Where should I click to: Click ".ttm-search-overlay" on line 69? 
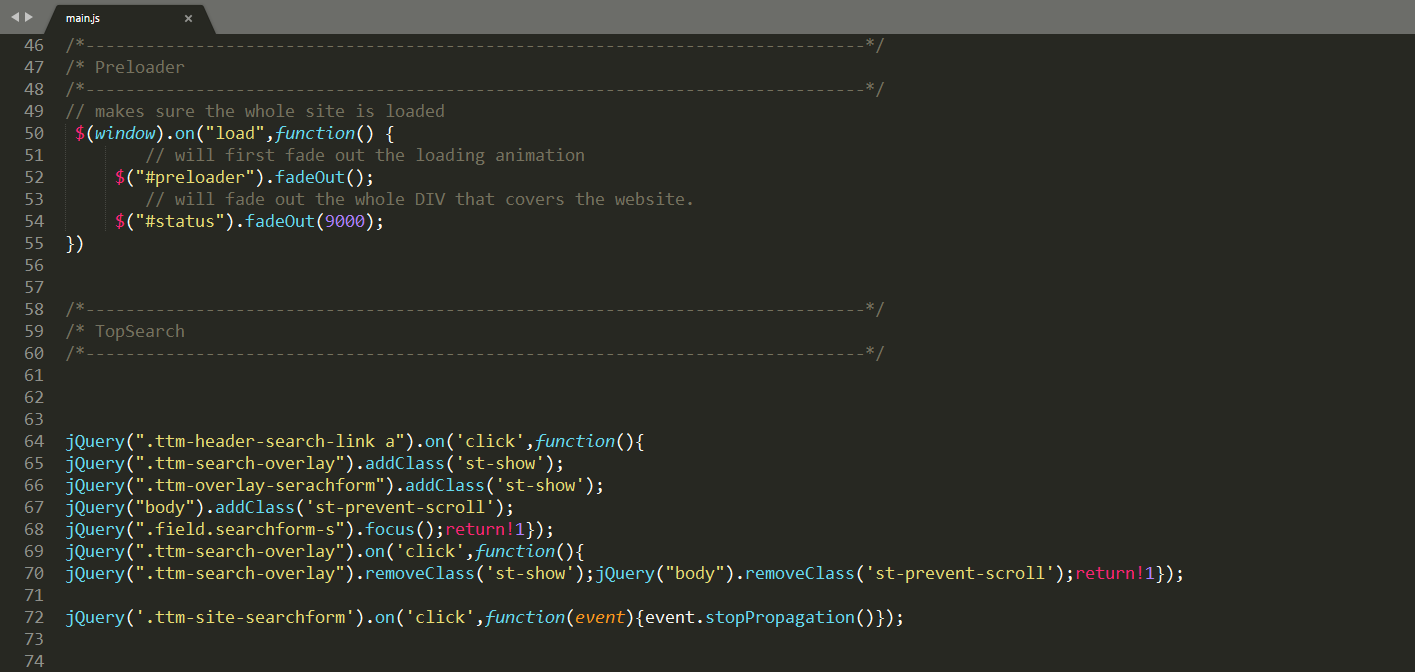click(x=240, y=551)
